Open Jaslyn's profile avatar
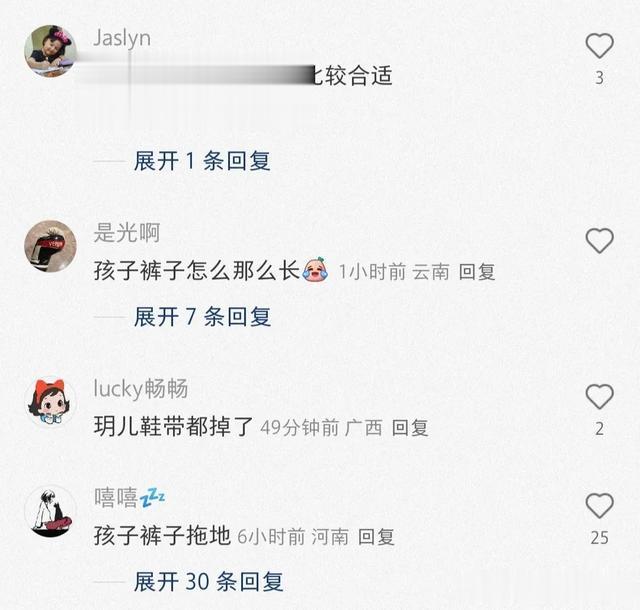 coord(51,51)
